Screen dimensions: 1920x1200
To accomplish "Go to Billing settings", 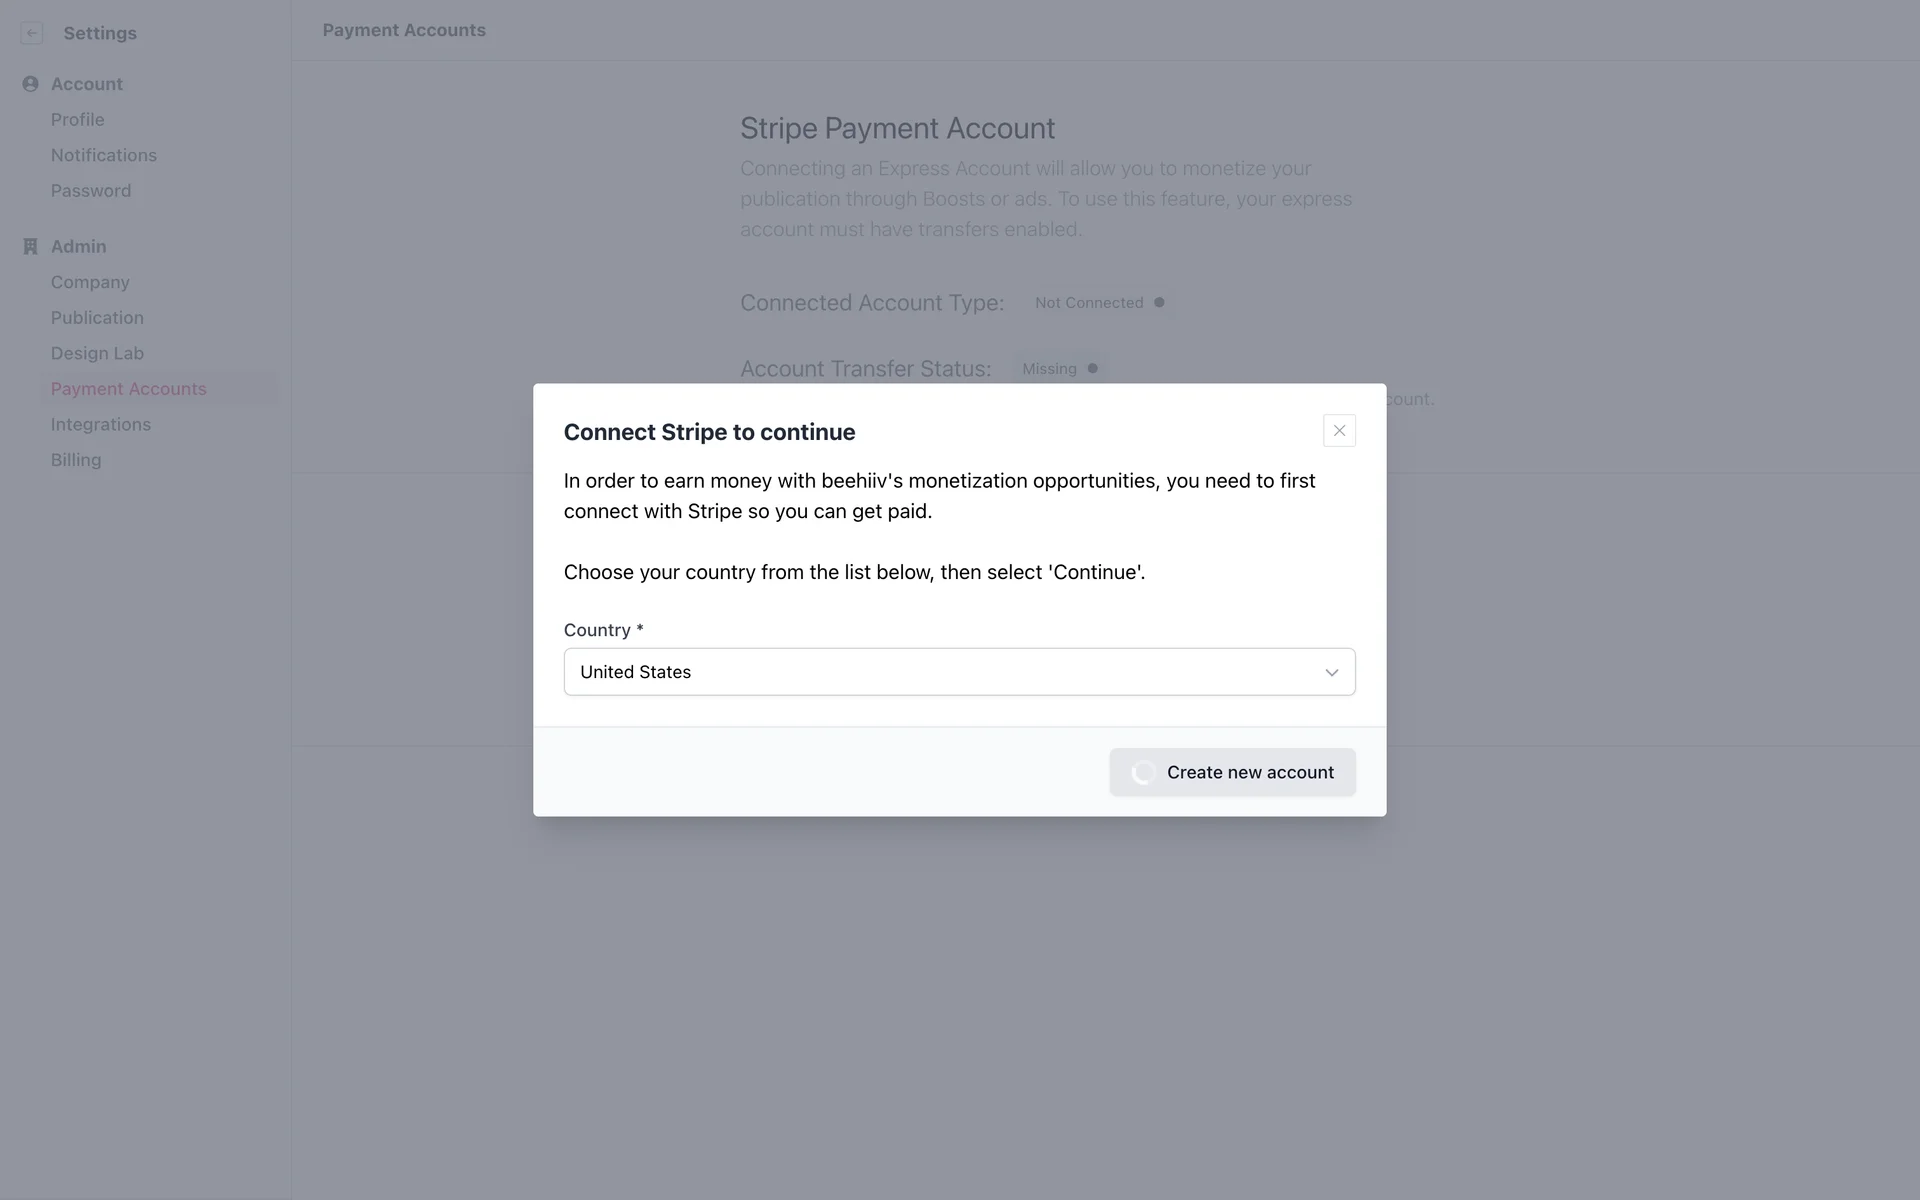I will click(x=76, y=460).
